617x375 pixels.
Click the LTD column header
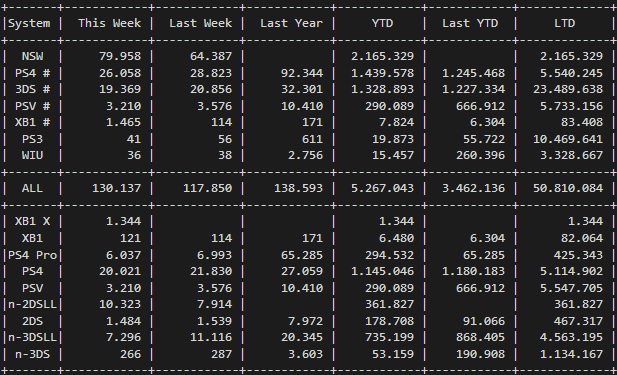(x=565, y=23)
